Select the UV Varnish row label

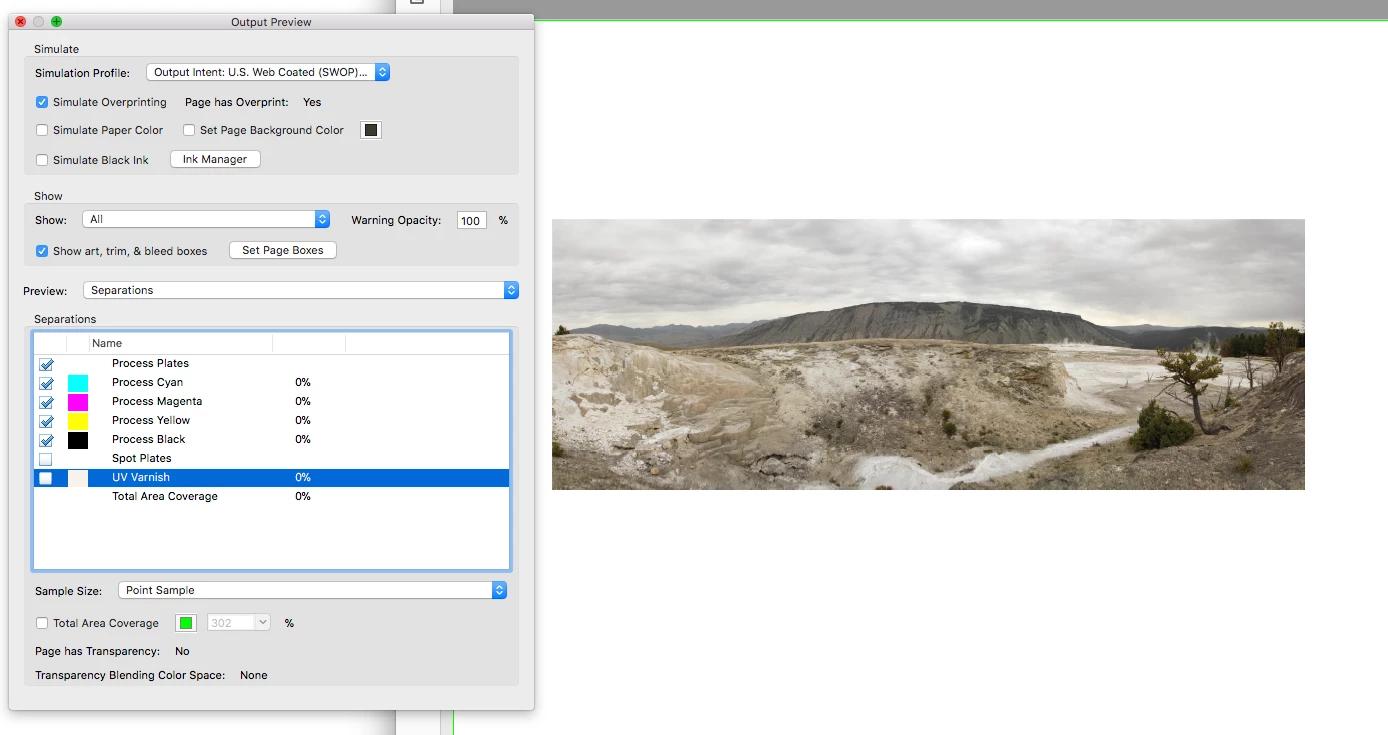141,477
